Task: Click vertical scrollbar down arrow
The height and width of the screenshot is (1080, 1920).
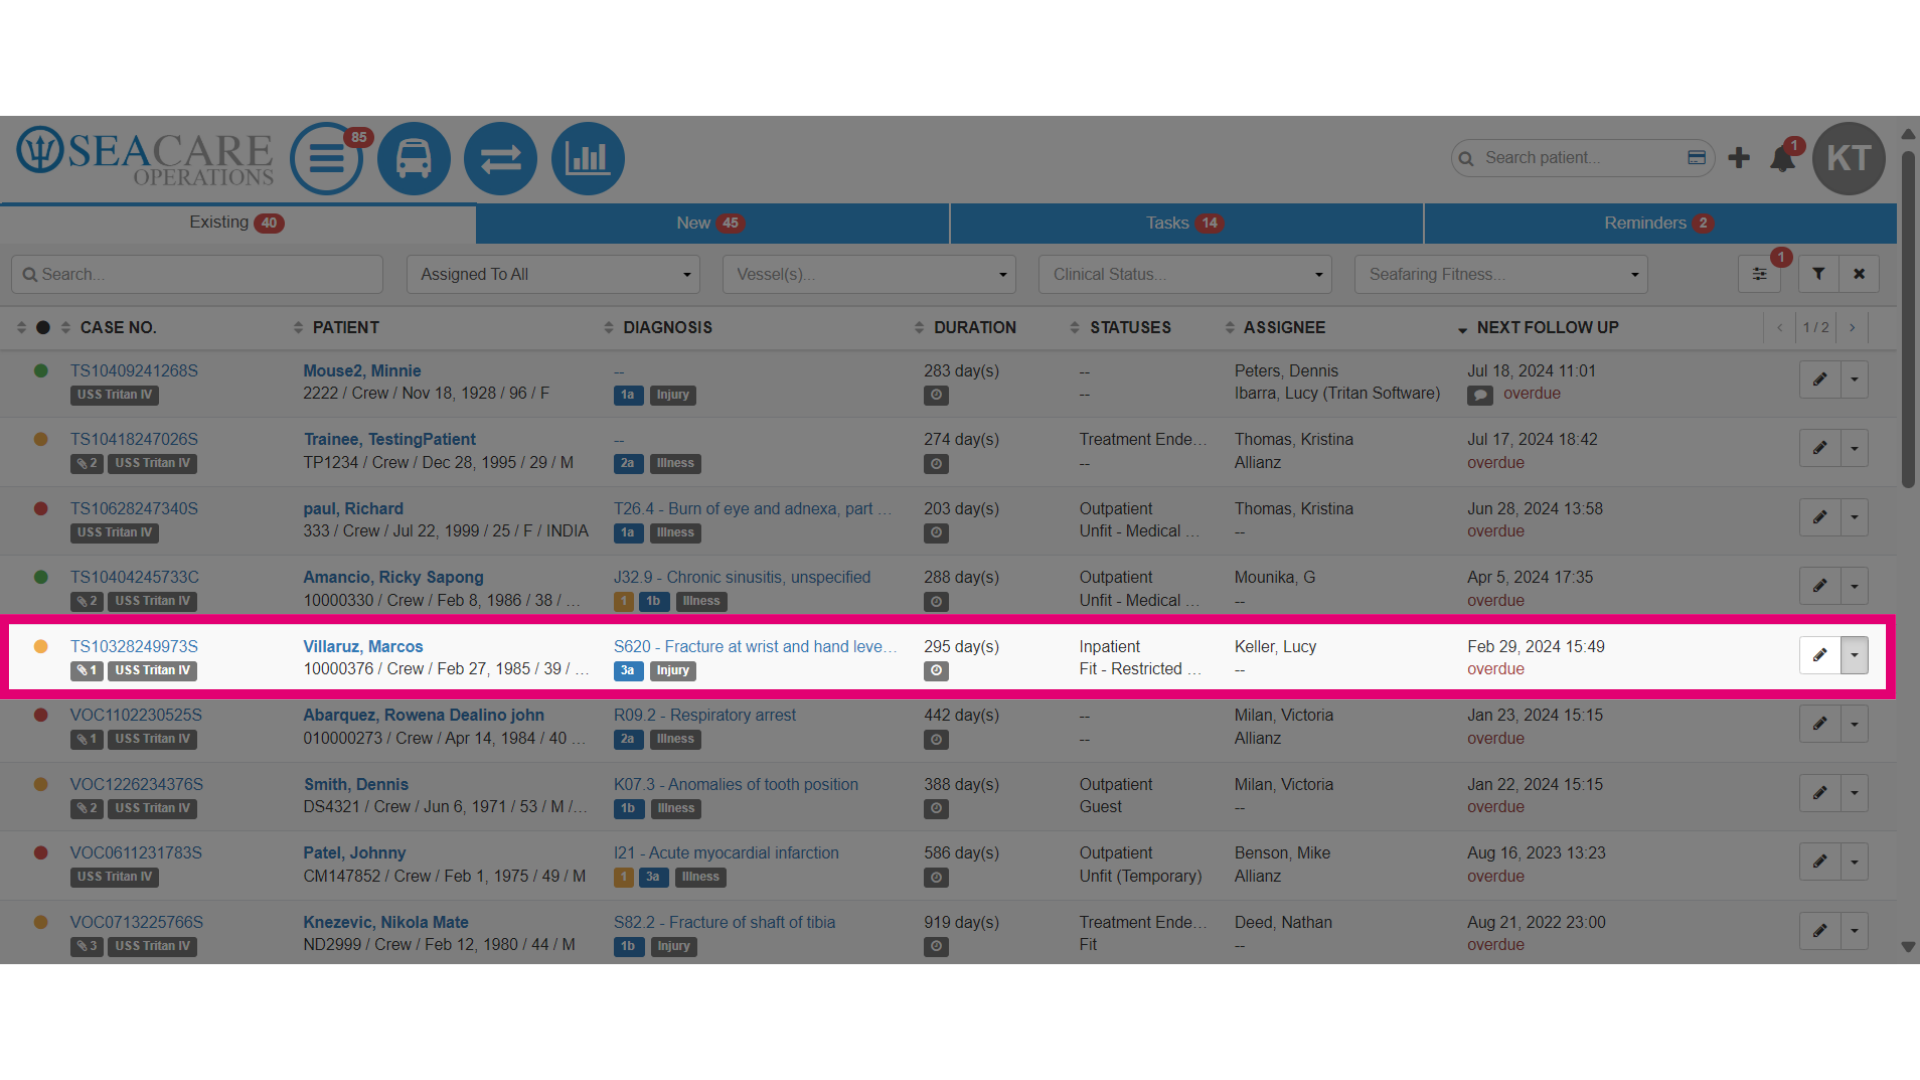Action: (x=1908, y=947)
